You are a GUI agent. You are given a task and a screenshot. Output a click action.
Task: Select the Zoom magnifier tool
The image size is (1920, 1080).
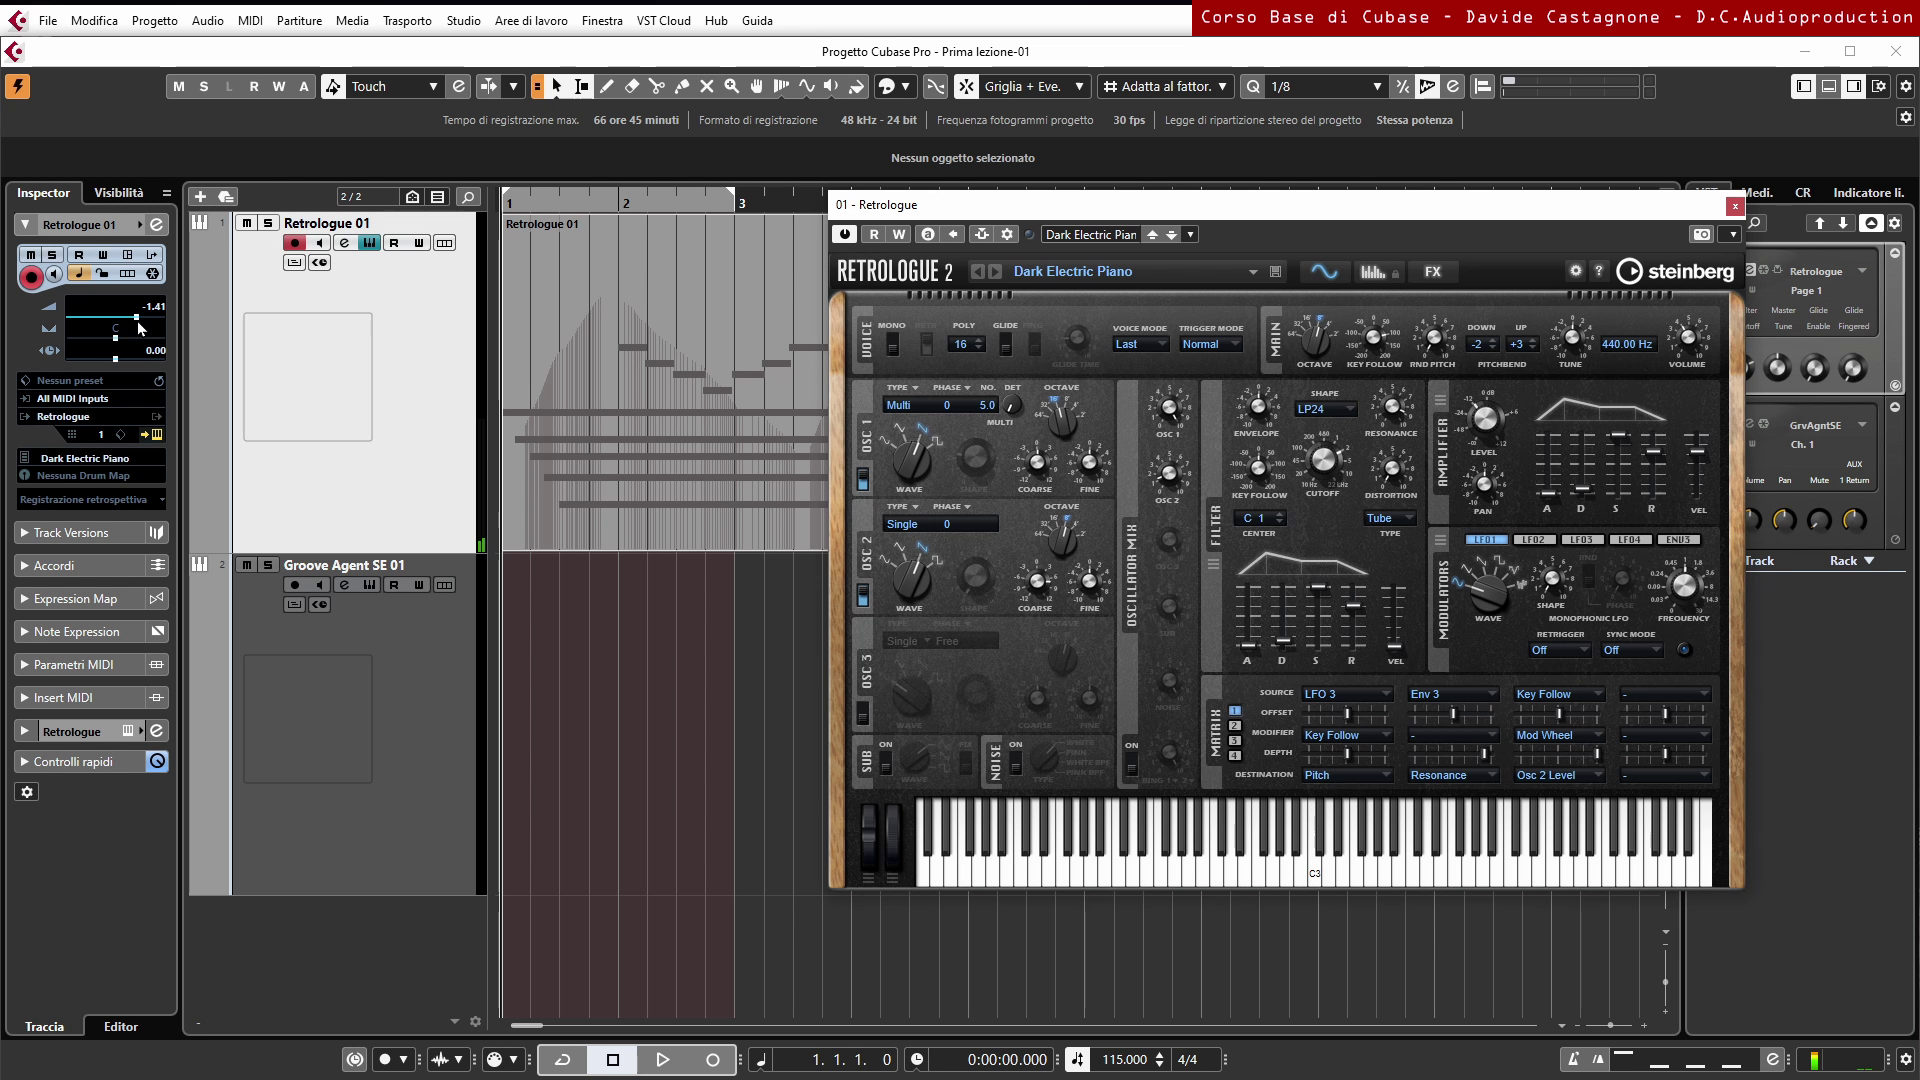(x=731, y=87)
